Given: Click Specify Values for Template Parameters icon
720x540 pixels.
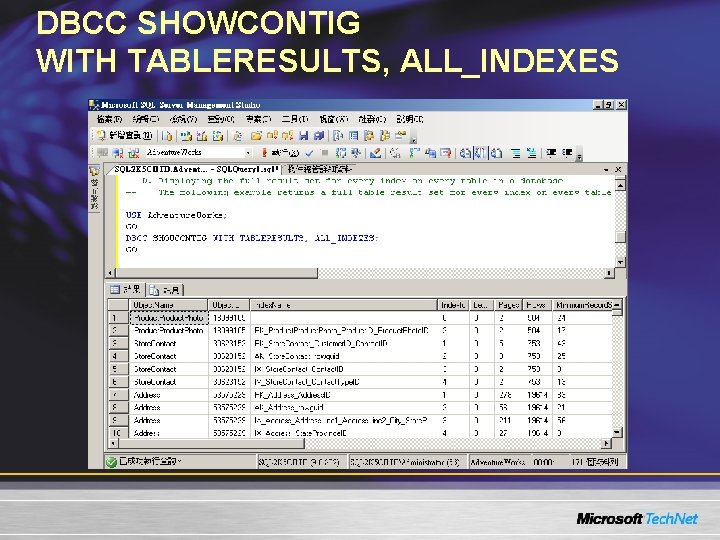Looking at the screenshot, I should click(x=395, y=152).
